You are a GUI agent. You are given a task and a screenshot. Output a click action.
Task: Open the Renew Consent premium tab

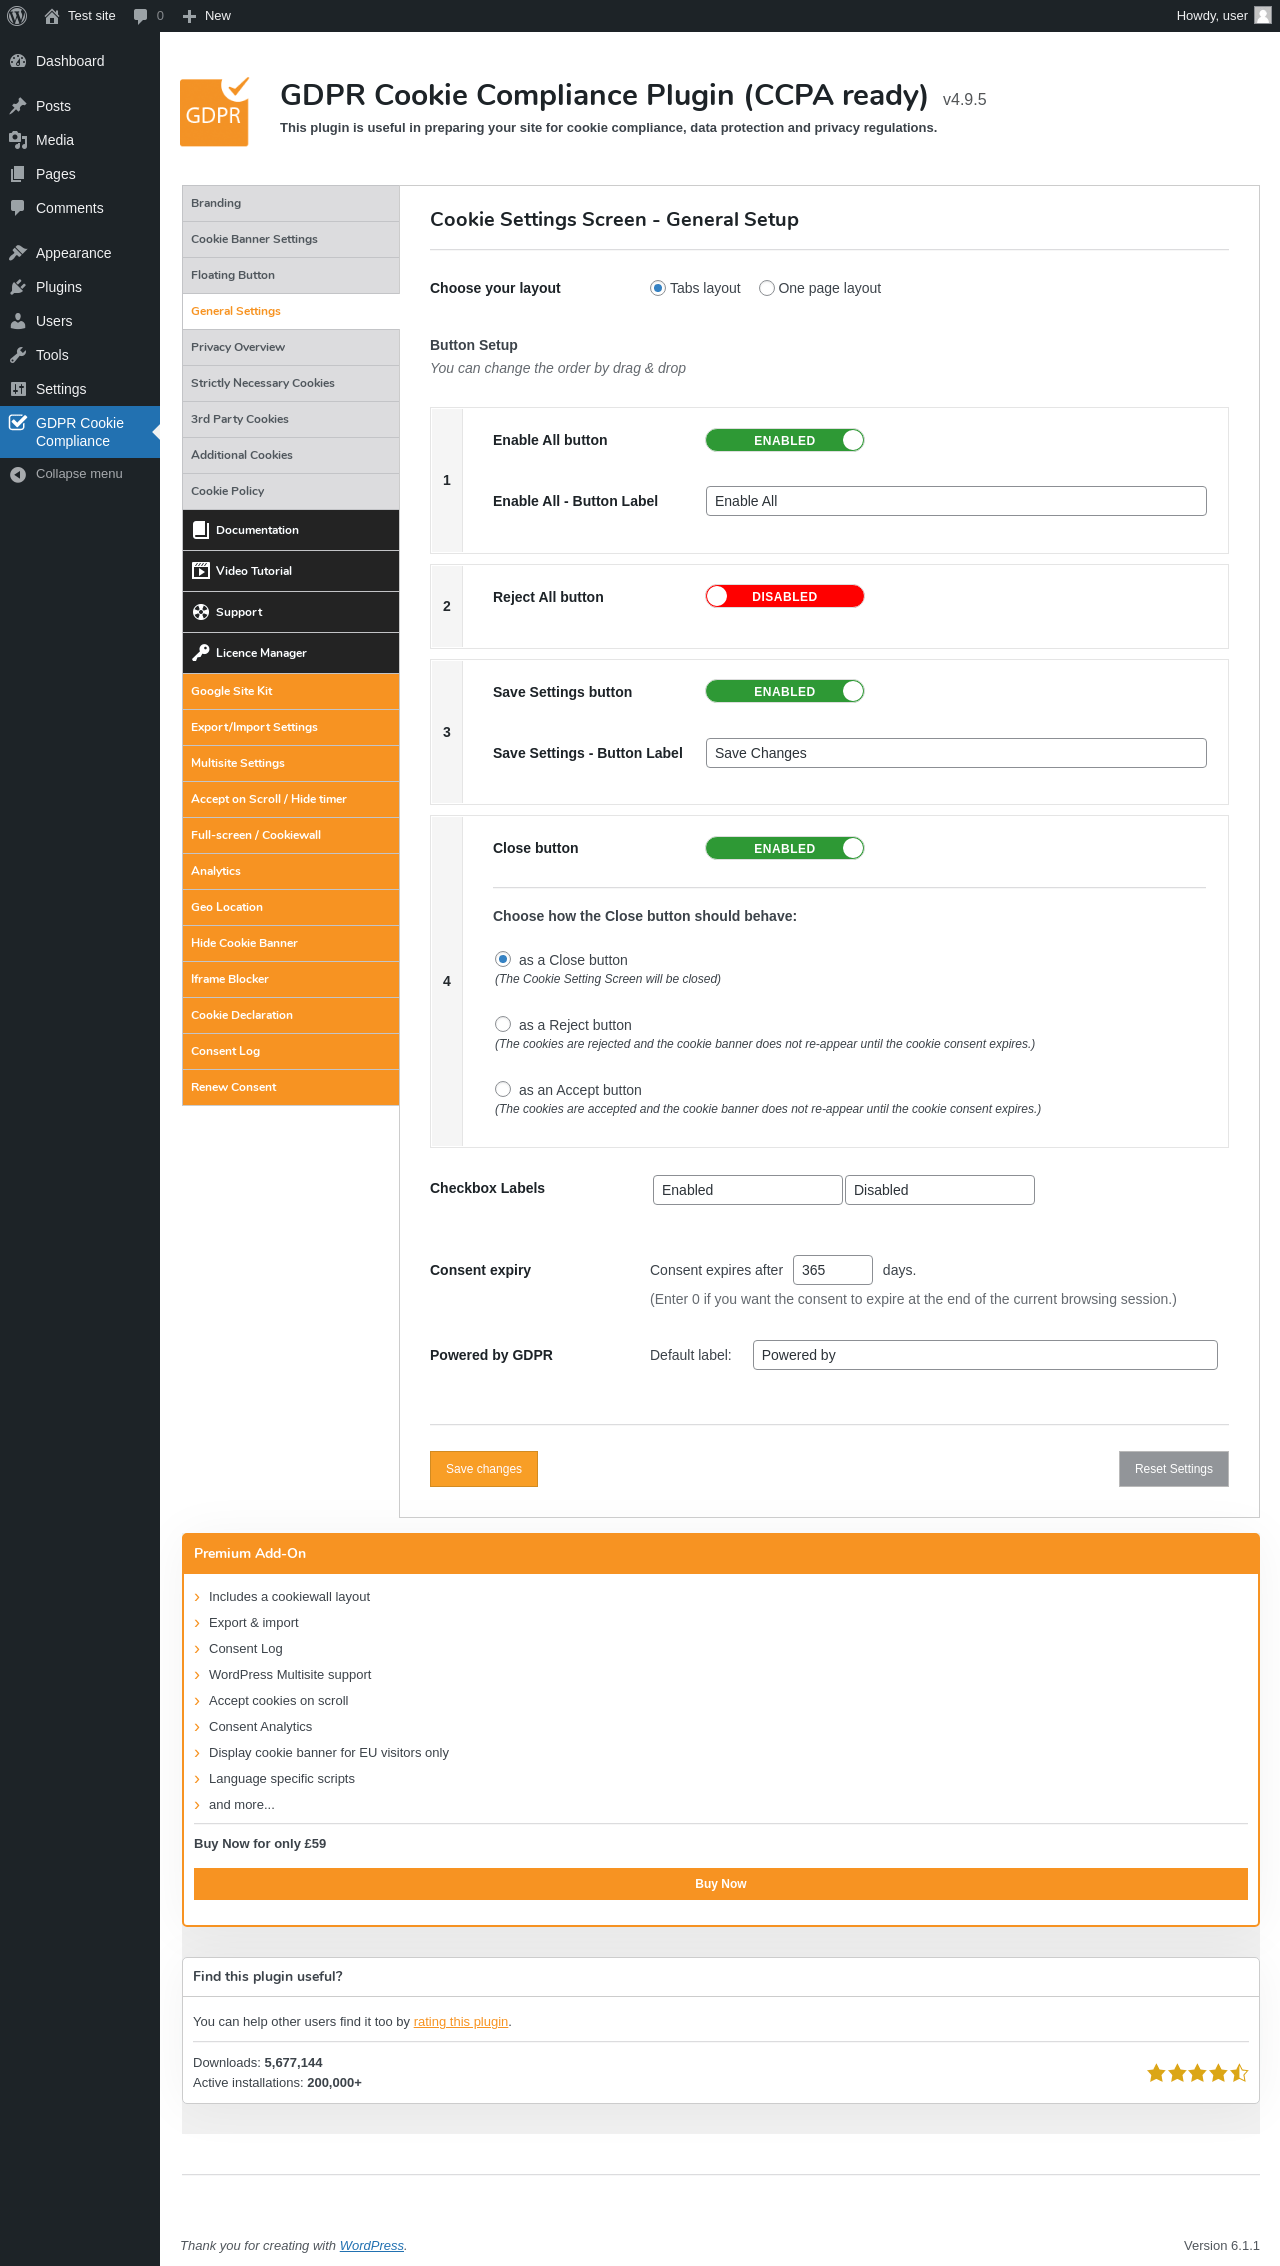[291, 1087]
